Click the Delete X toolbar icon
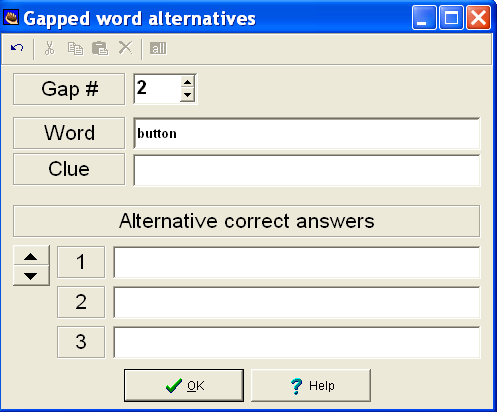This screenshot has width=497, height=412. (126, 48)
